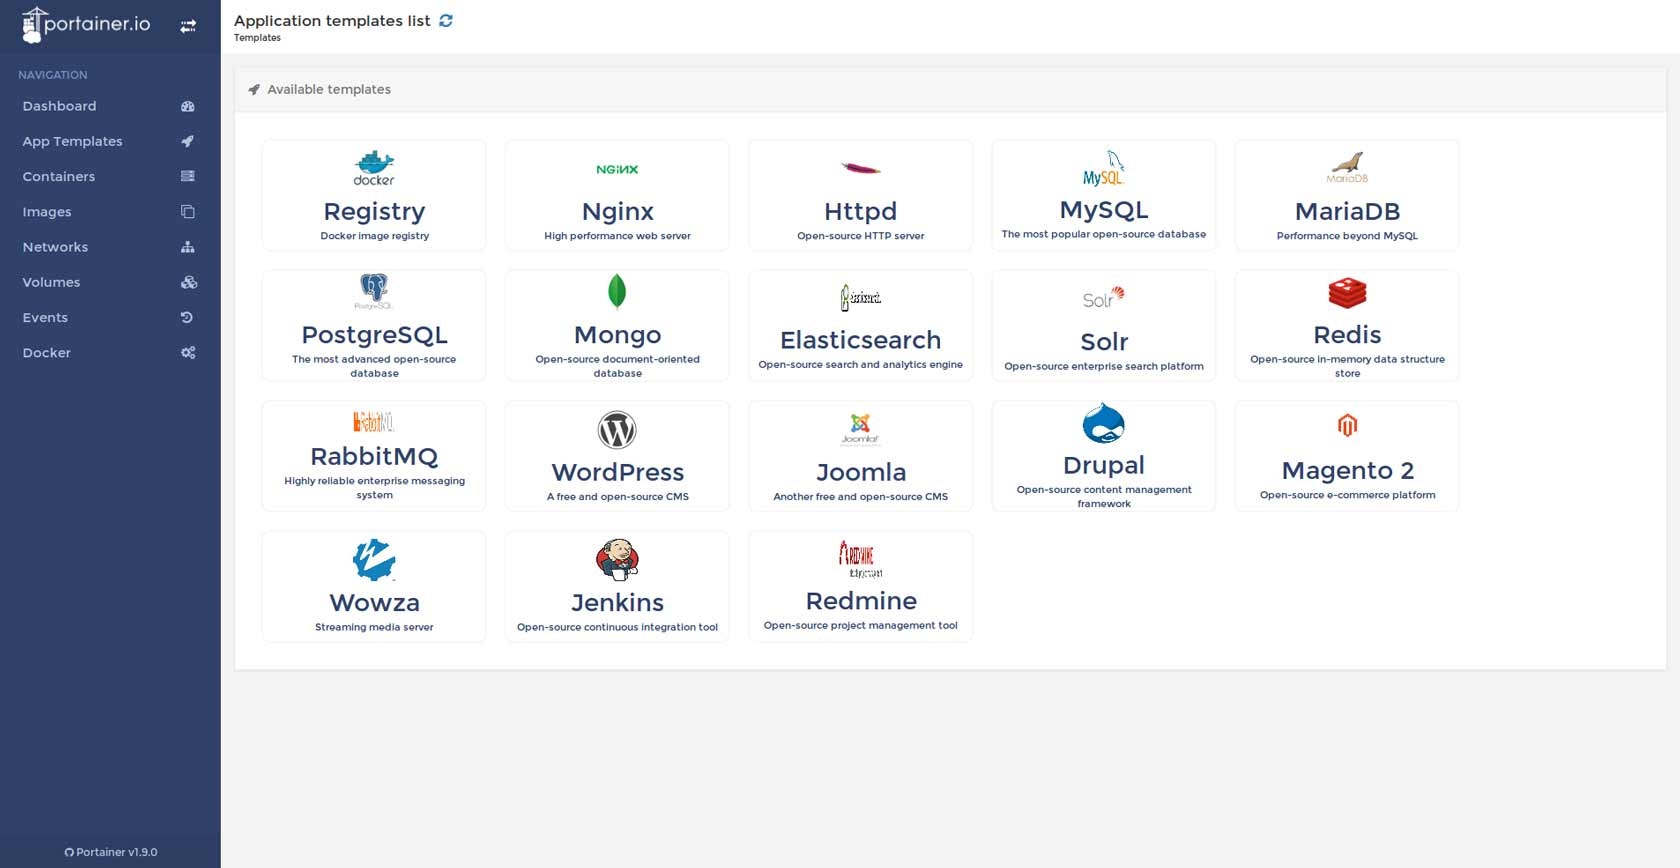Click the green Nginx logo
The width and height of the screenshot is (1680, 868).
(617, 169)
